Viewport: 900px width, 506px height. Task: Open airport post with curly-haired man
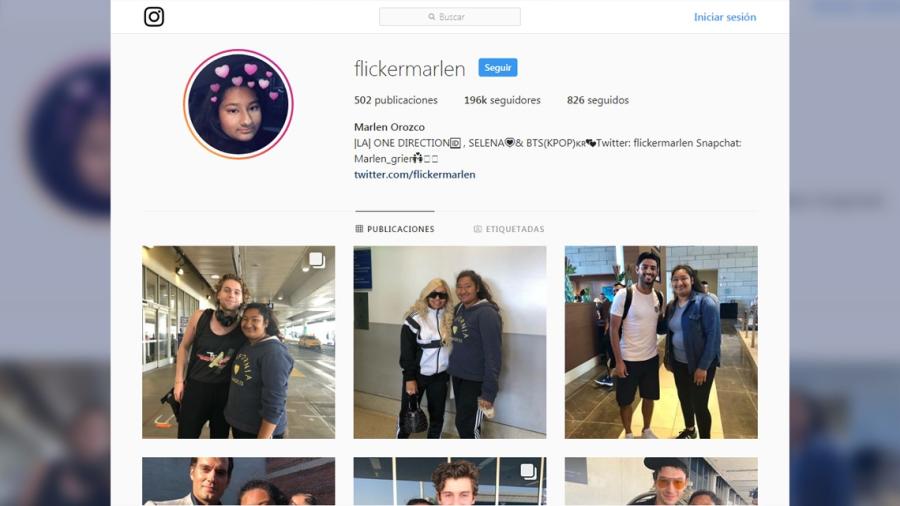[239, 342]
